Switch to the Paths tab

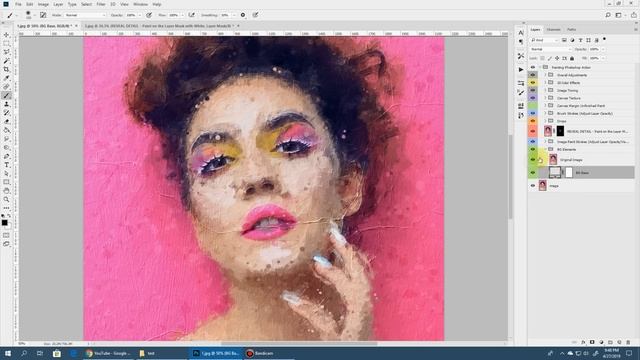tap(571, 29)
